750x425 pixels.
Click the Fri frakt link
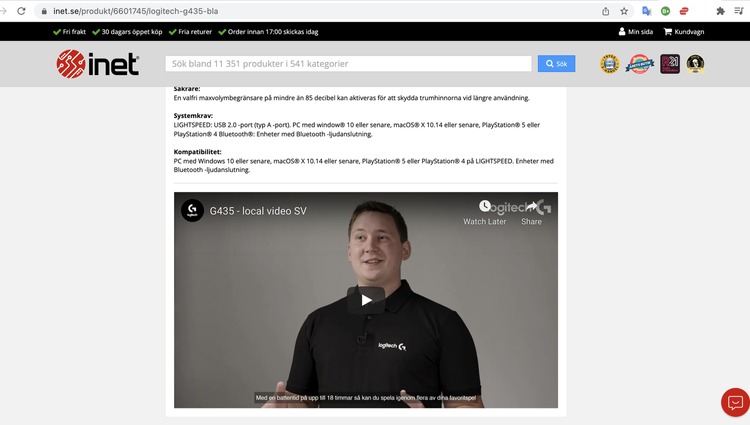69,32
